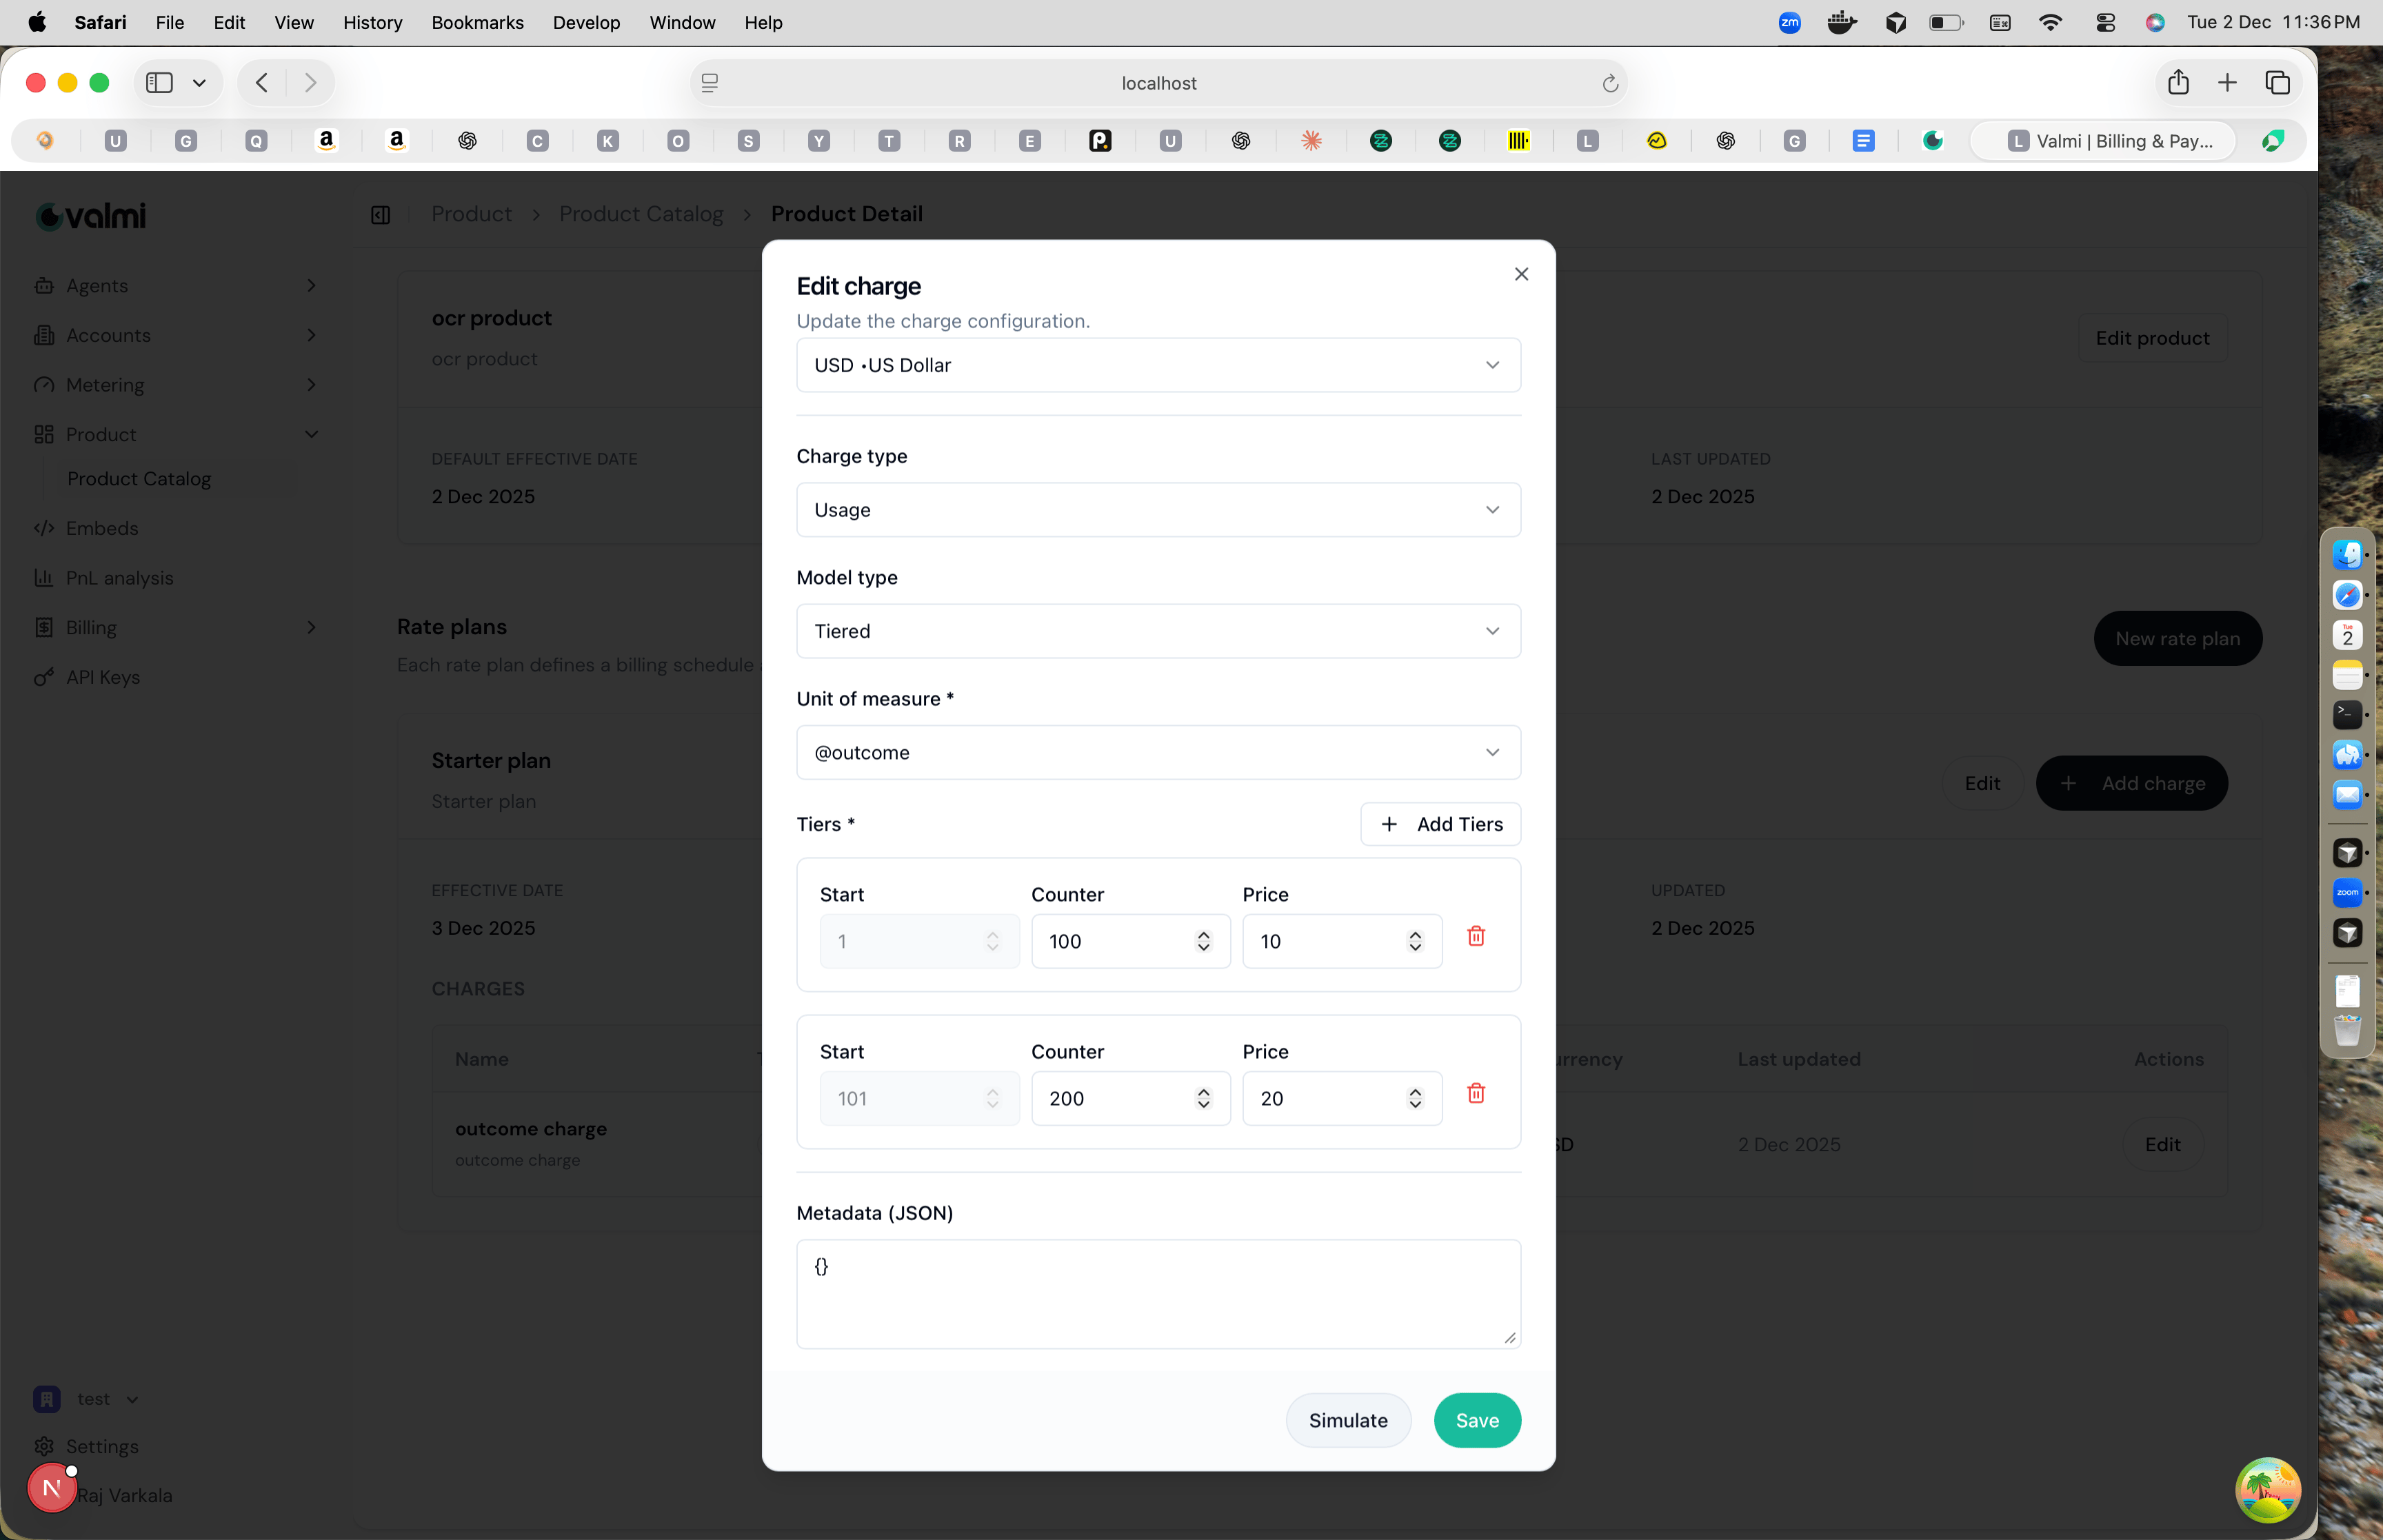The height and width of the screenshot is (1540, 2383).
Task: Click the Metadata JSON text area
Action: coord(1158,1294)
